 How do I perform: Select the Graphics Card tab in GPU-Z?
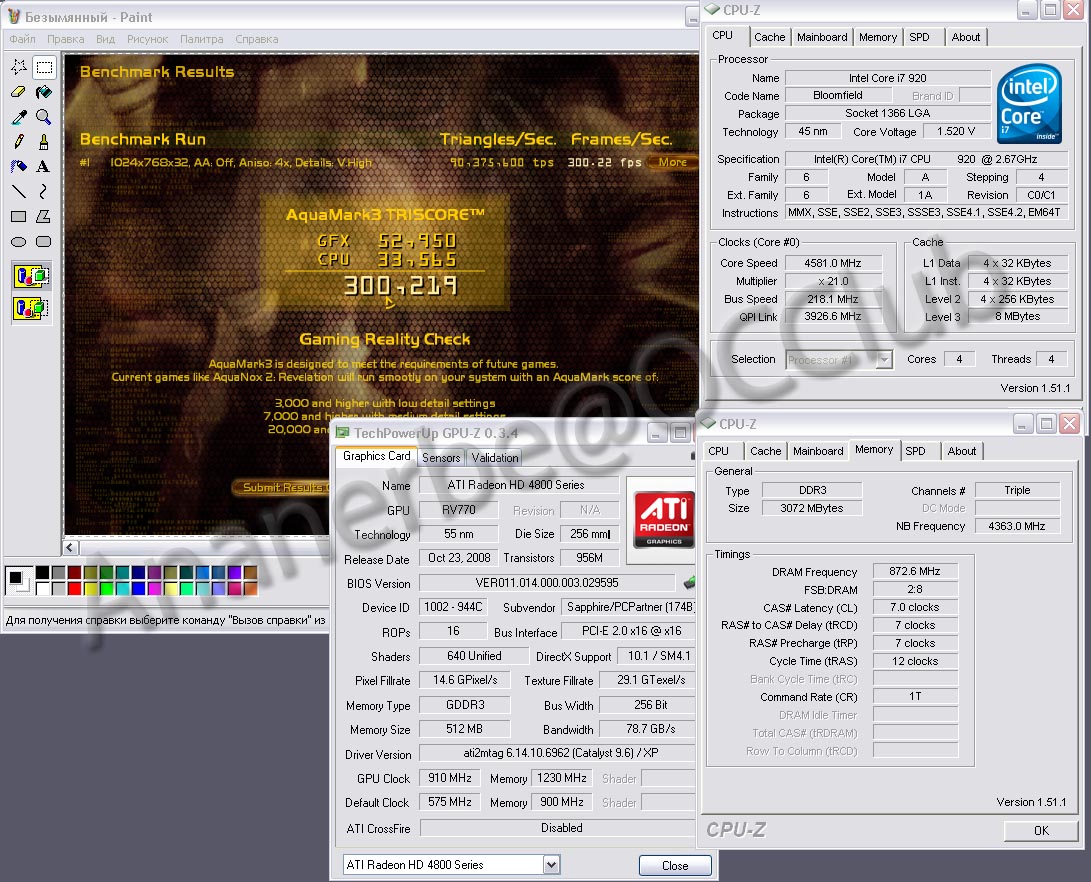(x=376, y=456)
